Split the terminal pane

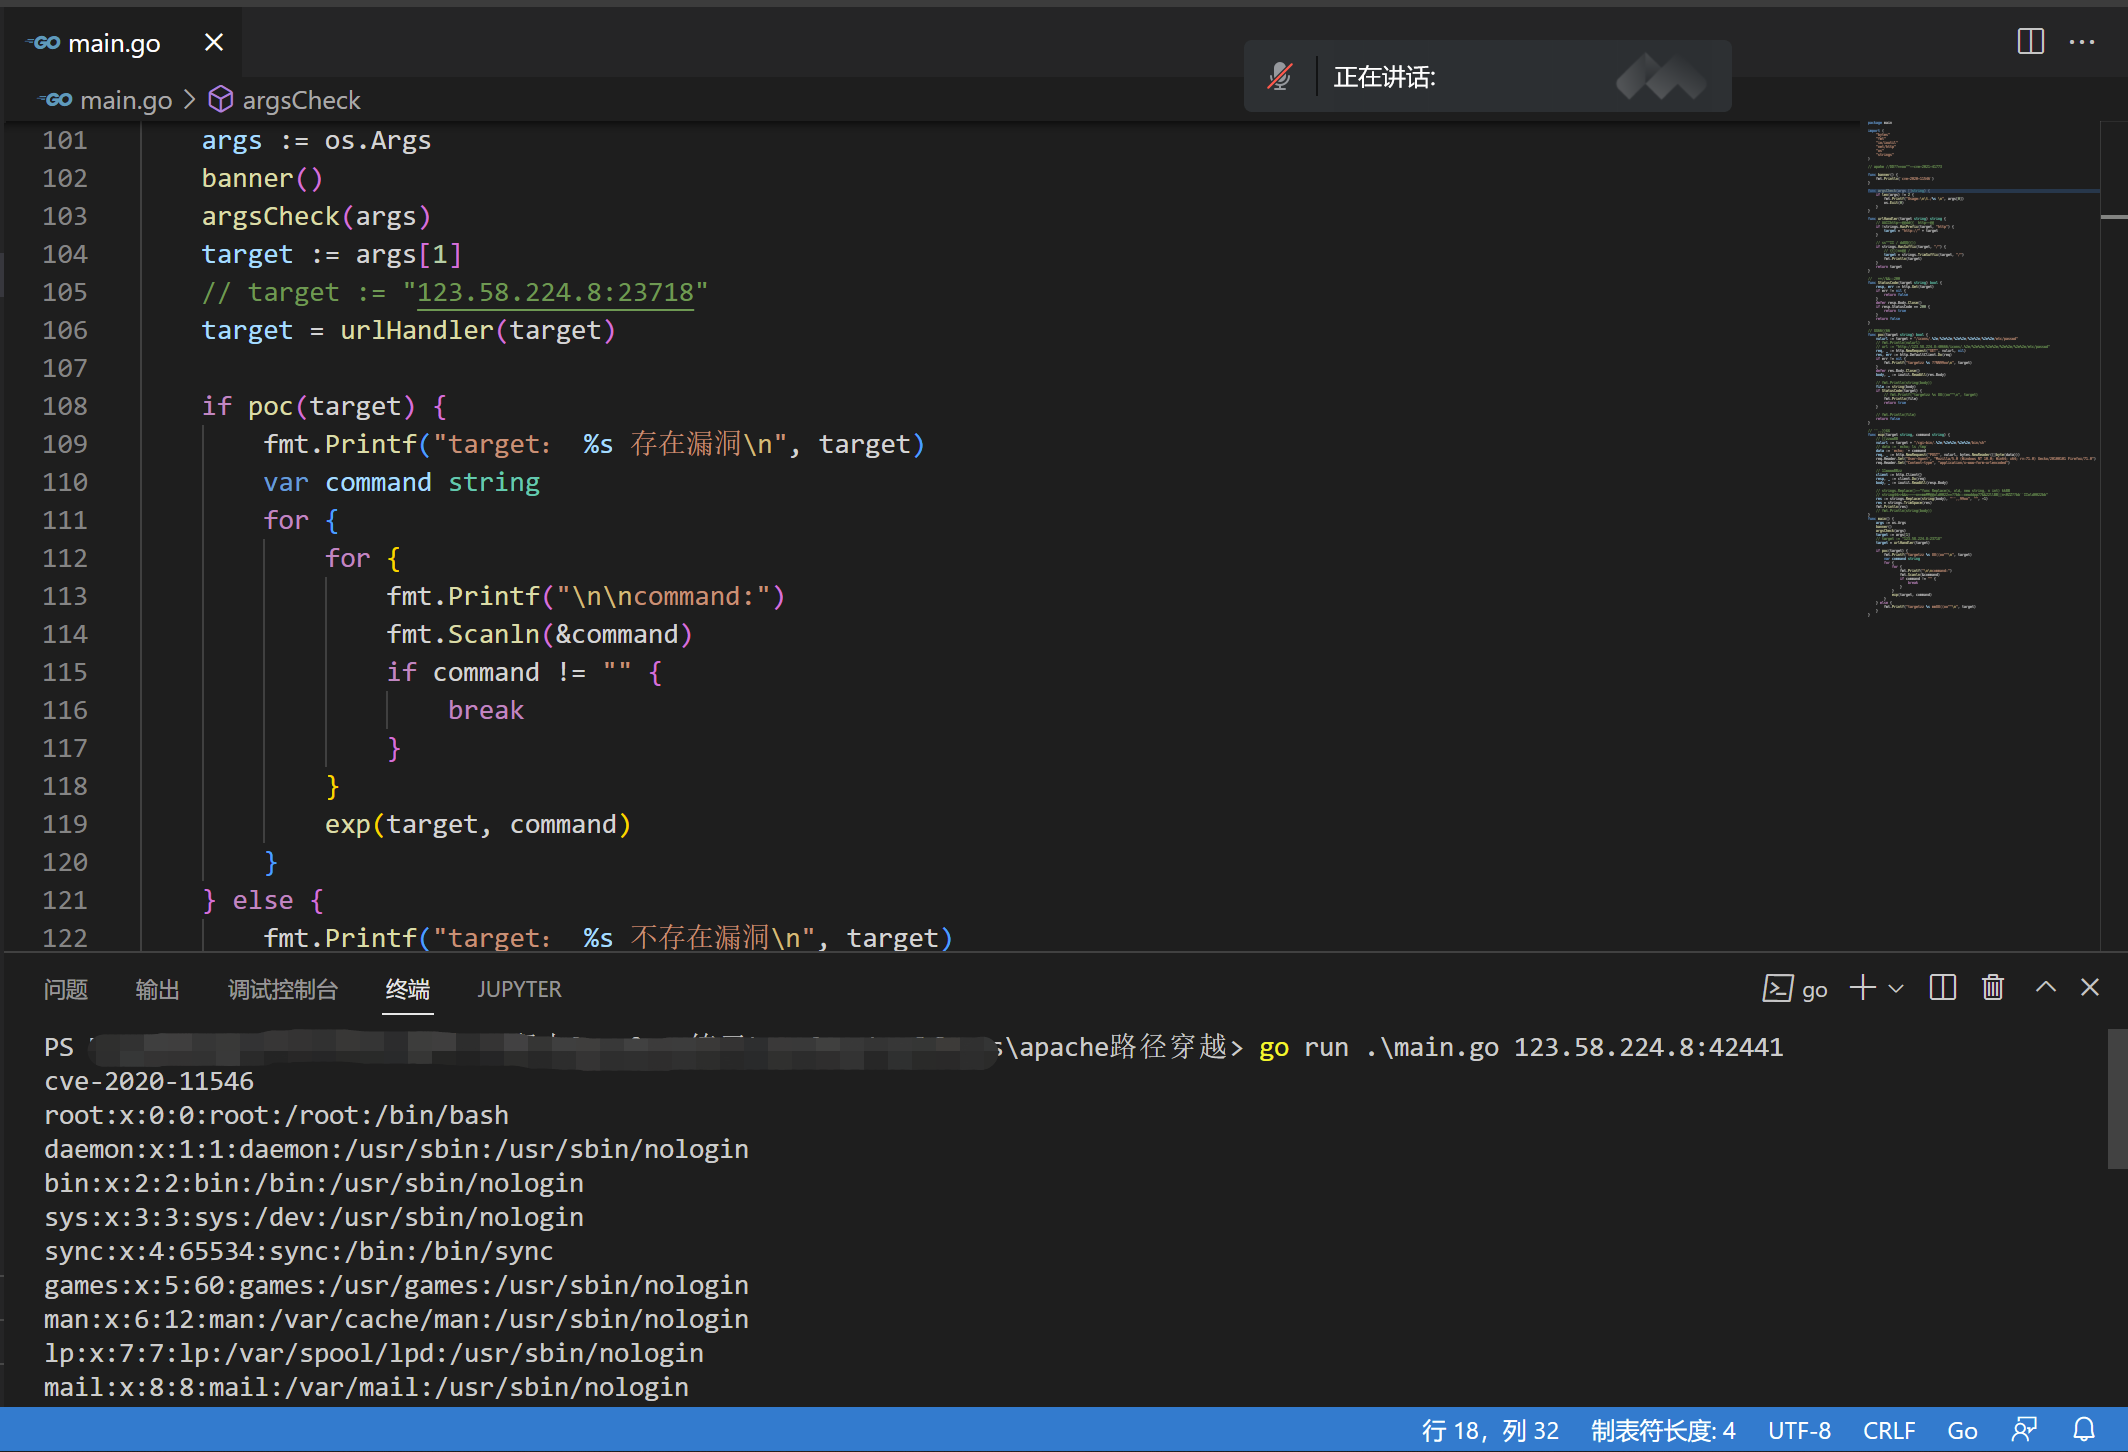[x=1942, y=988]
